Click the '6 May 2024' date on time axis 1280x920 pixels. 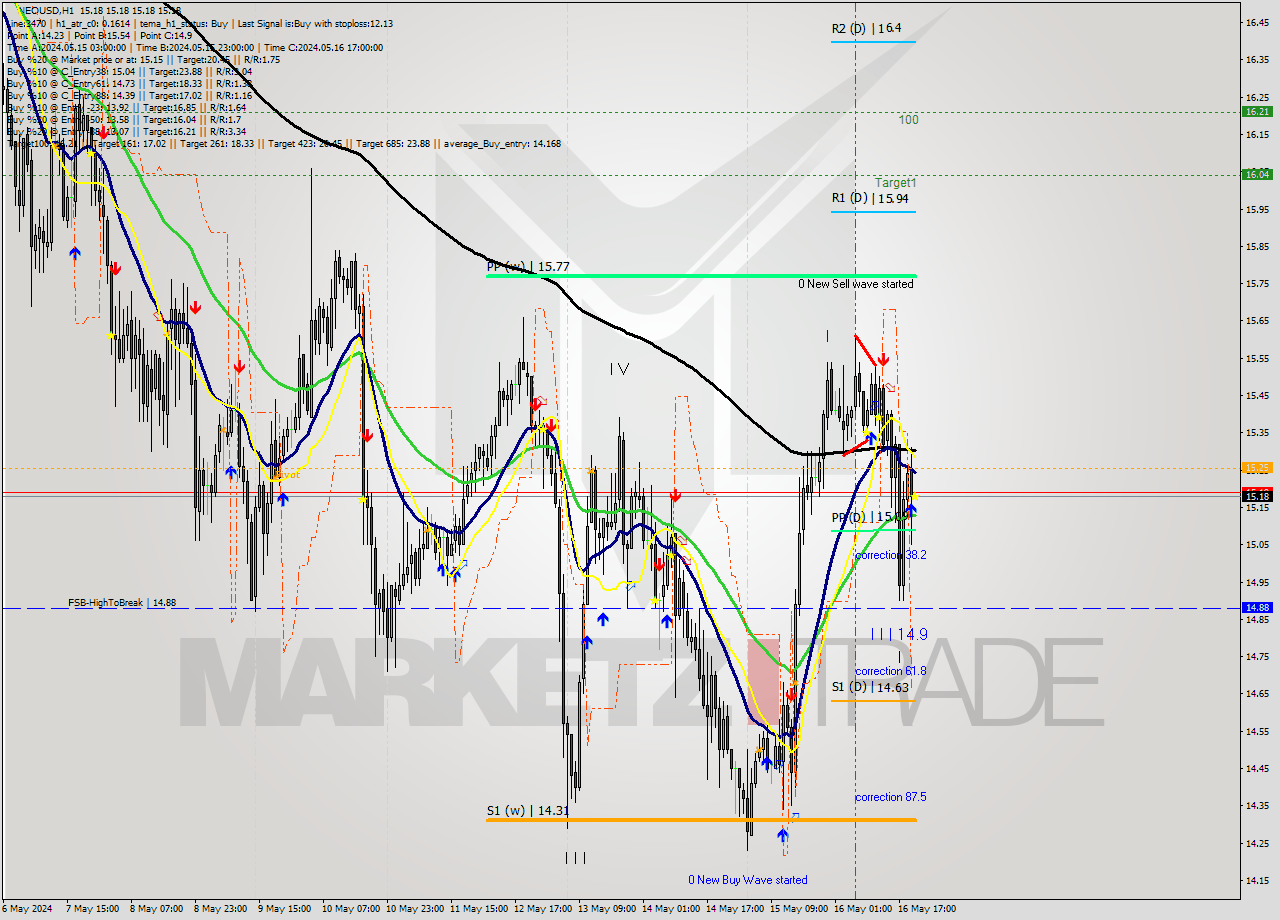(27, 909)
